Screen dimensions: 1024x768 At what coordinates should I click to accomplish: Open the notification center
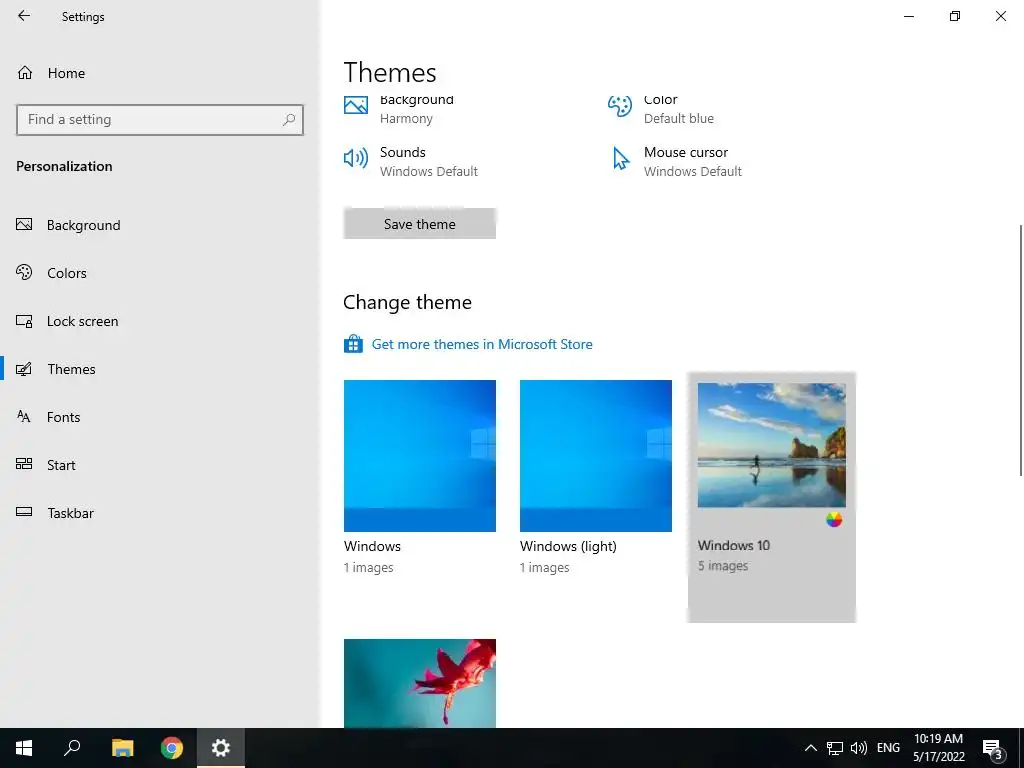pyautogui.click(x=993, y=749)
